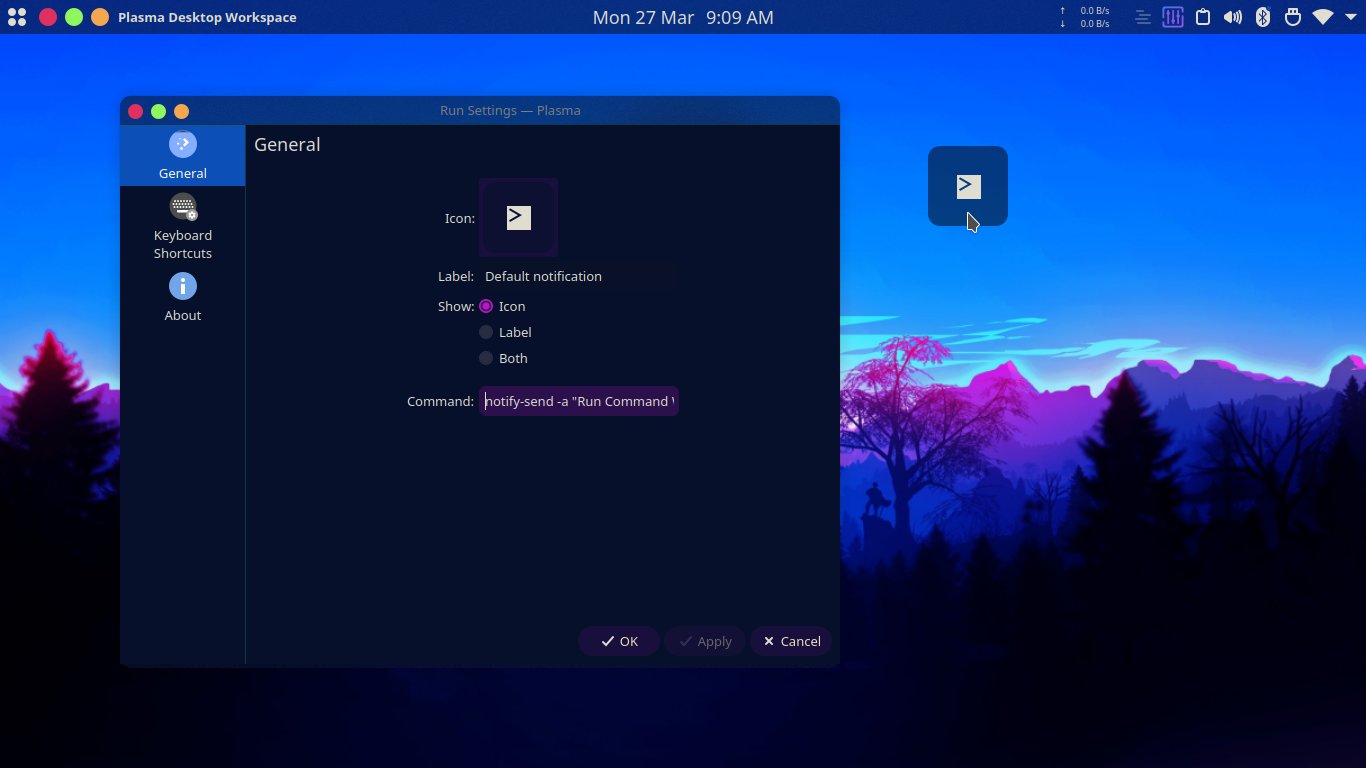This screenshot has width=1366, height=768.
Task: Open the removable devices tray icon
Action: [x=1293, y=17]
